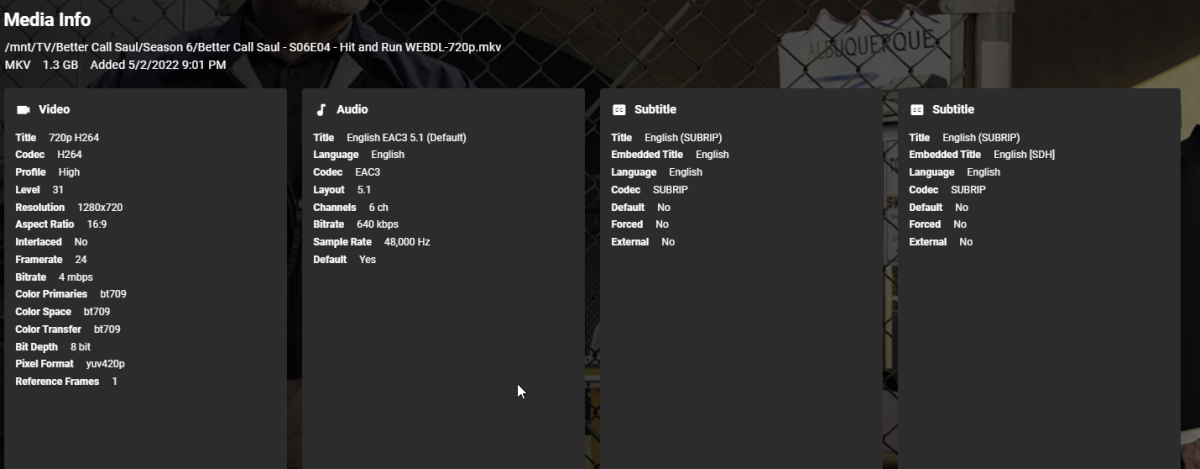Click the Added 5/2/2022 9:01 PM date
Viewport: 1200px width, 469px height.
pos(158,65)
